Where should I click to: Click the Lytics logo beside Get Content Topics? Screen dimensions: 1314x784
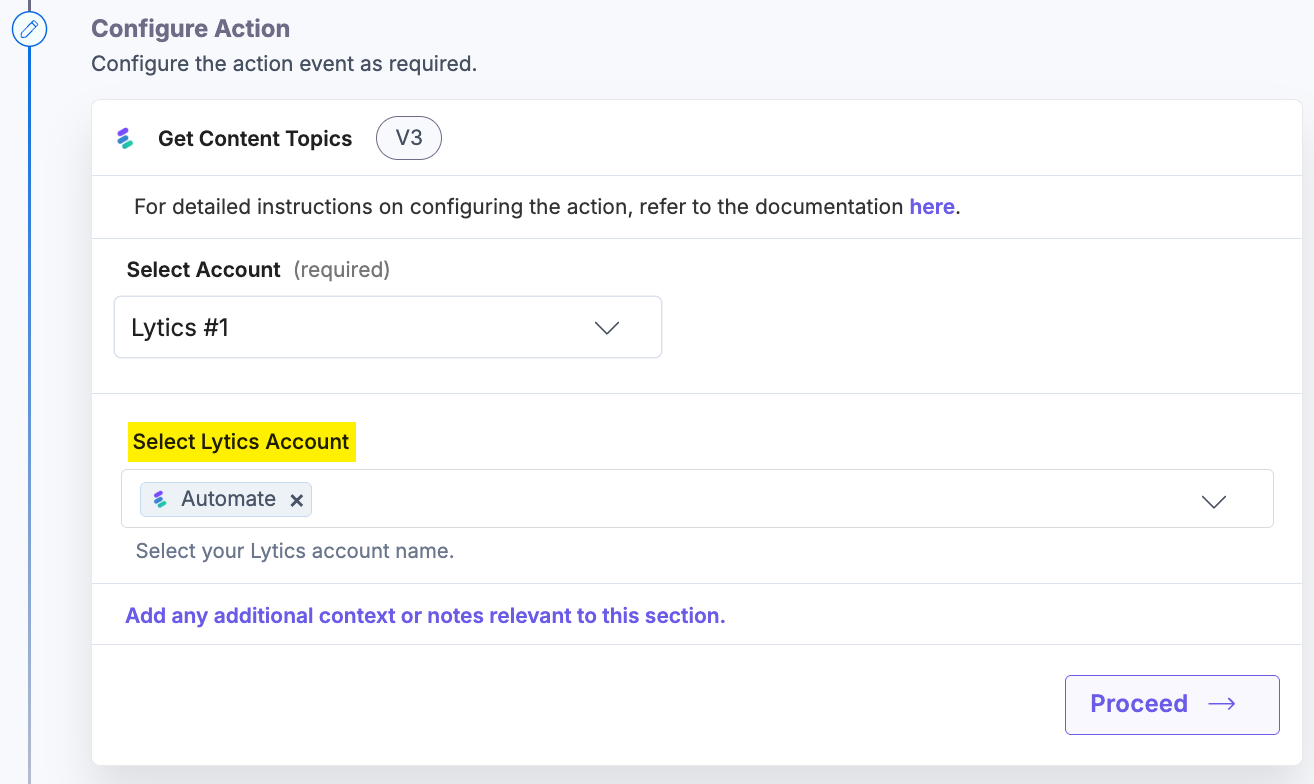click(125, 139)
